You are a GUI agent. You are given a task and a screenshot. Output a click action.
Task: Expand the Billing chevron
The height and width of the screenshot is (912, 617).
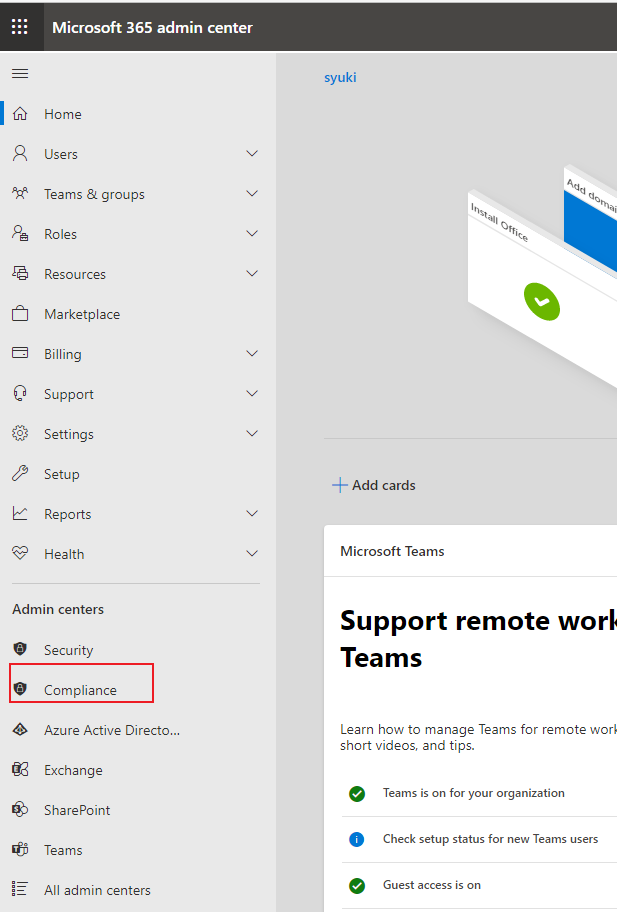(252, 354)
